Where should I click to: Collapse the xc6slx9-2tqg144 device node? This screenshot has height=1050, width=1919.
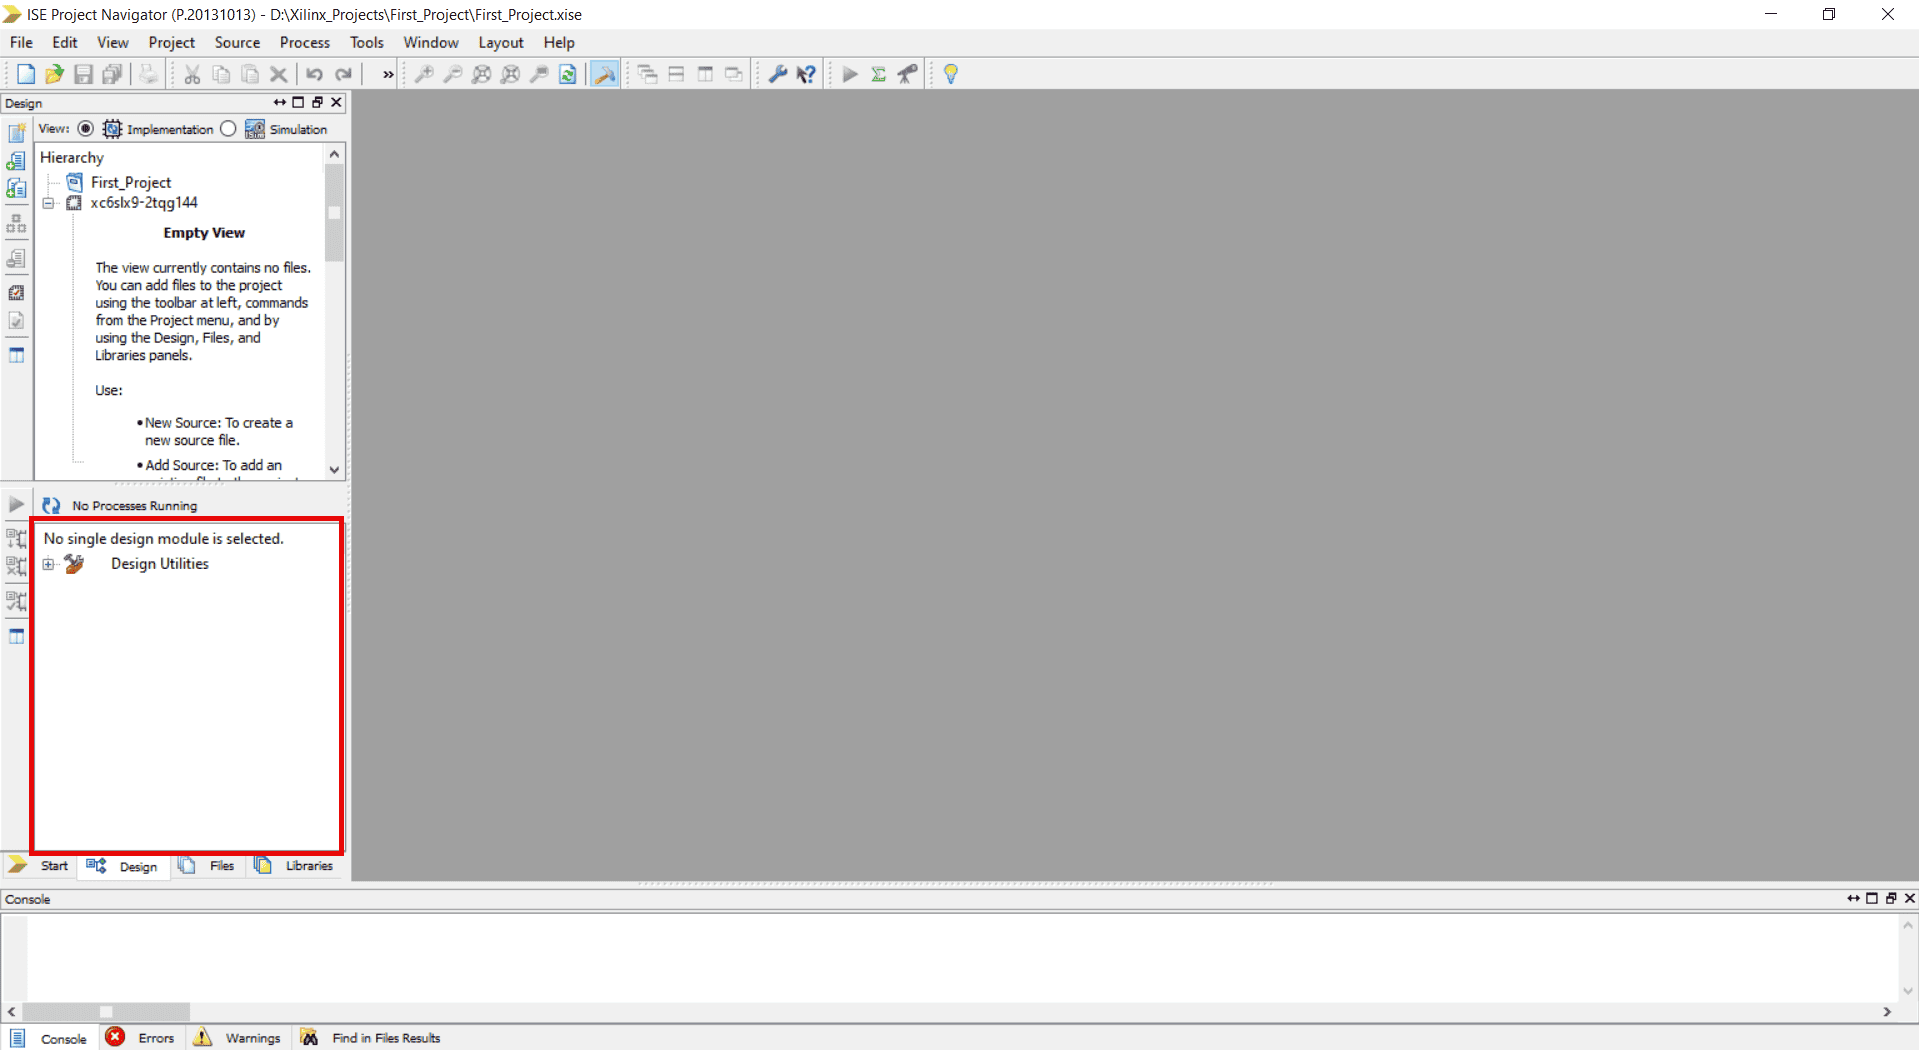[x=48, y=203]
